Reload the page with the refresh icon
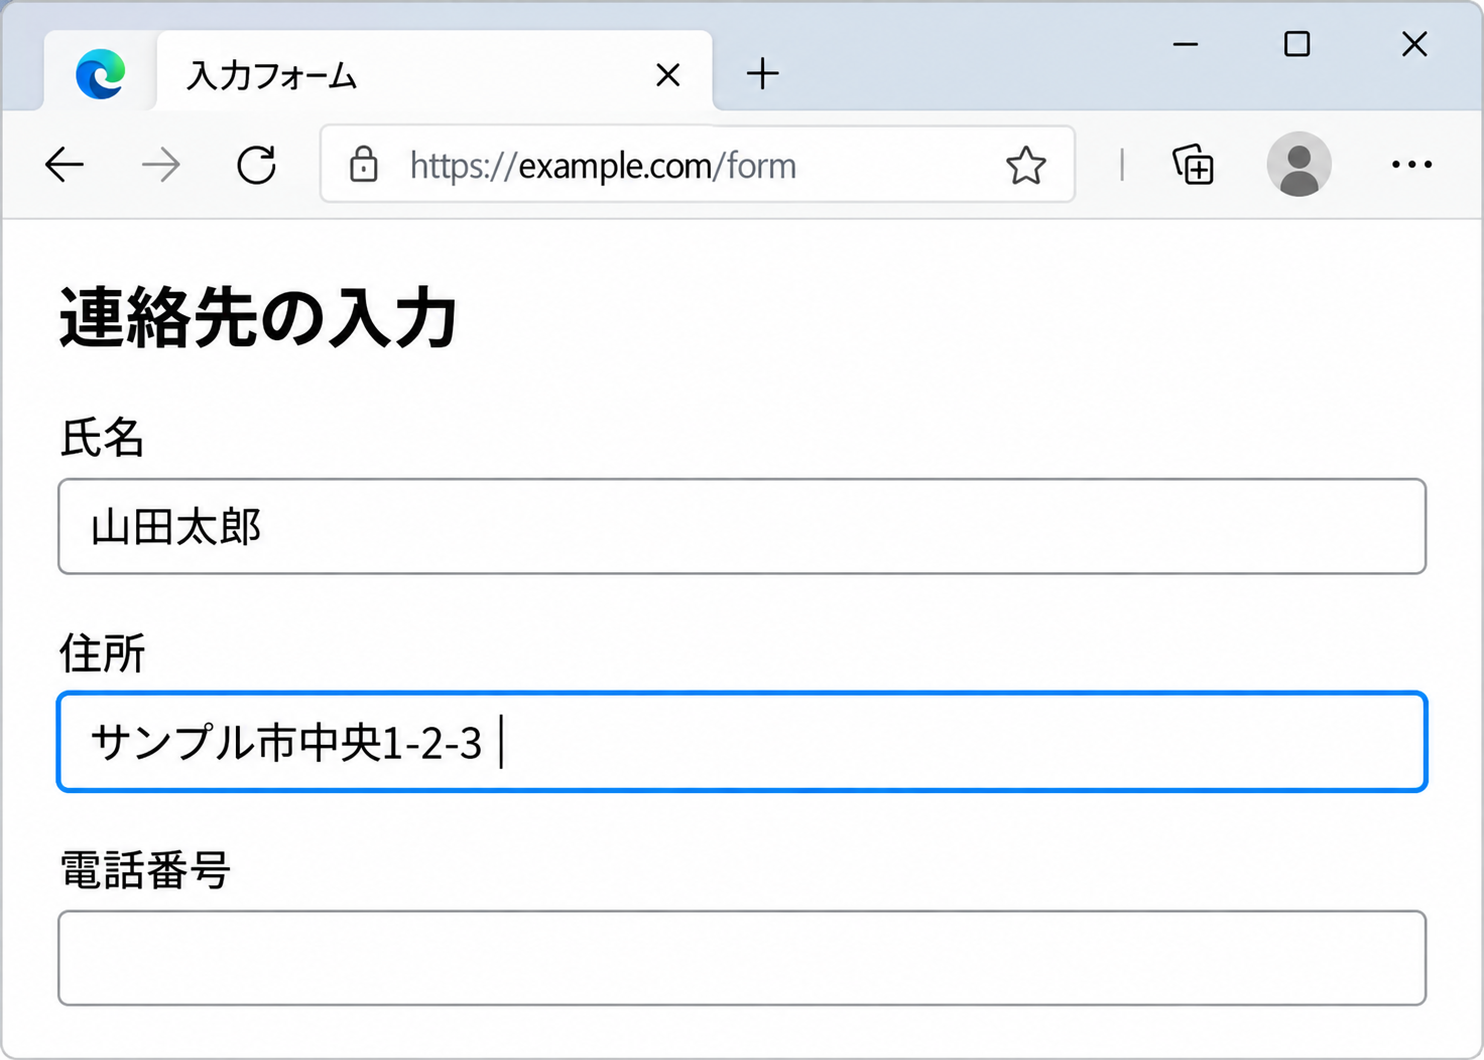This screenshot has width=1484, height=1060. point(257,165)
